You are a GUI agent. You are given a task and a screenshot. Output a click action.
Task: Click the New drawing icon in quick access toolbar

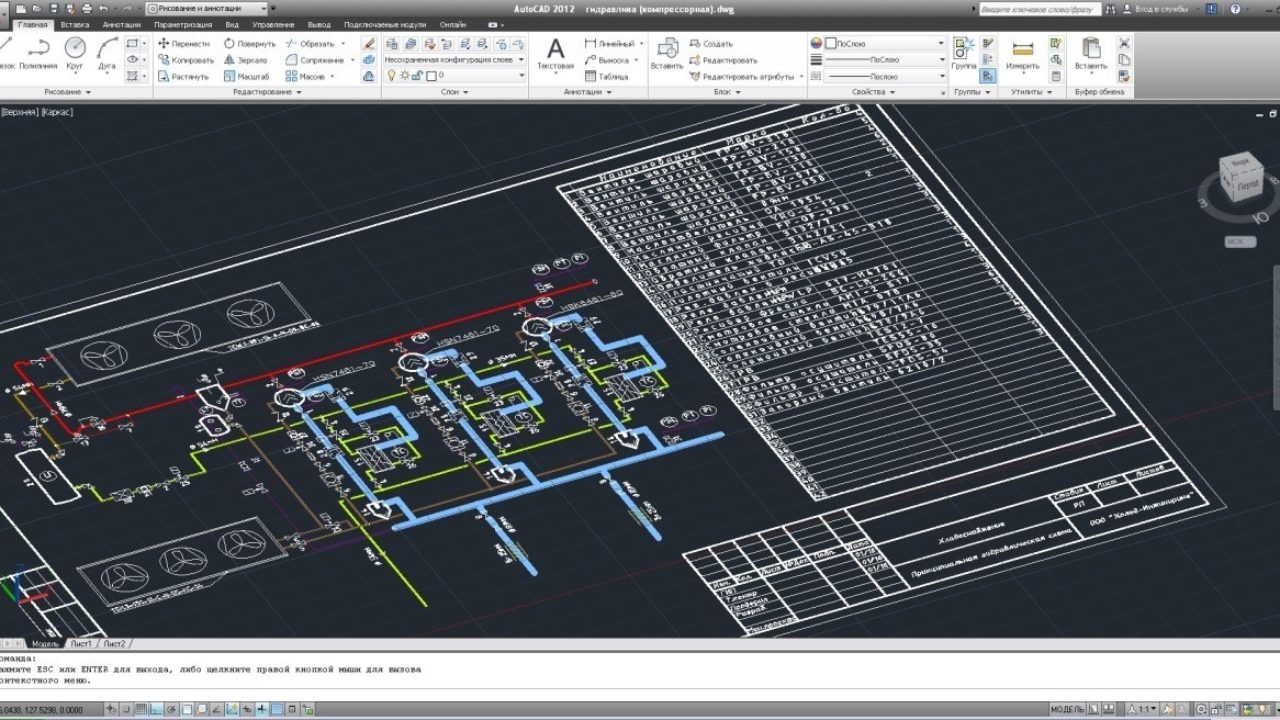[22, 8]
